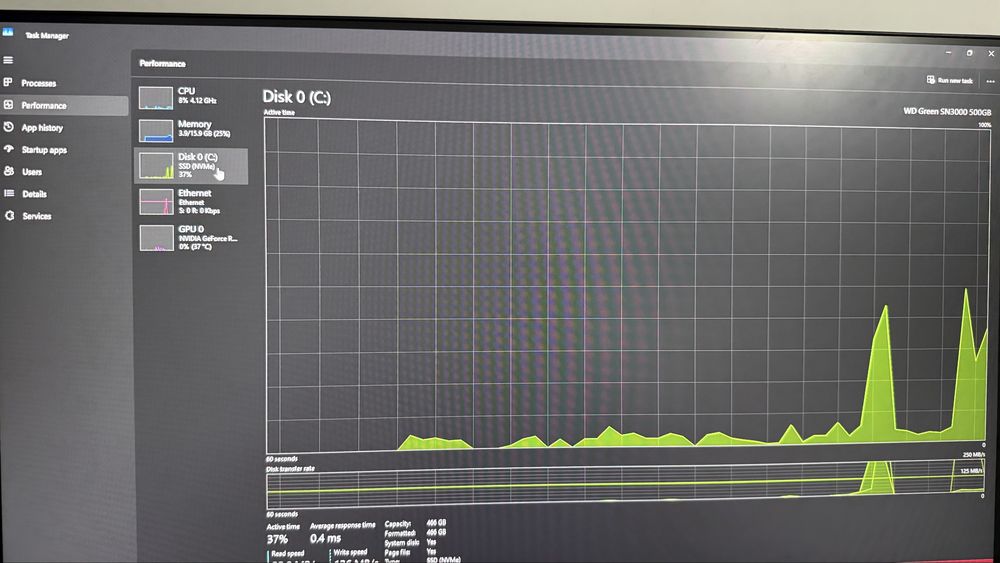The width and height of the screenshot is (1000, 563).
Task: Select the Disk 0 (C:) graph thumbnail
Action: pos(156,166)
